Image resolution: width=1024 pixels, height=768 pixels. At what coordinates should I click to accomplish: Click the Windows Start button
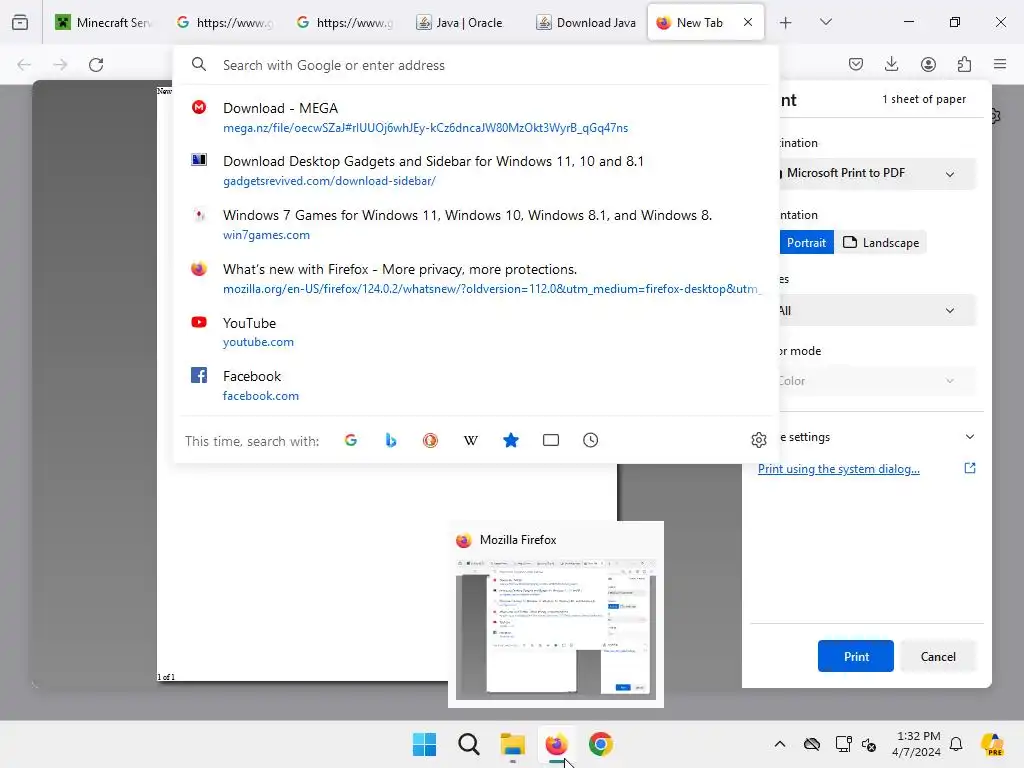(424, 744)
